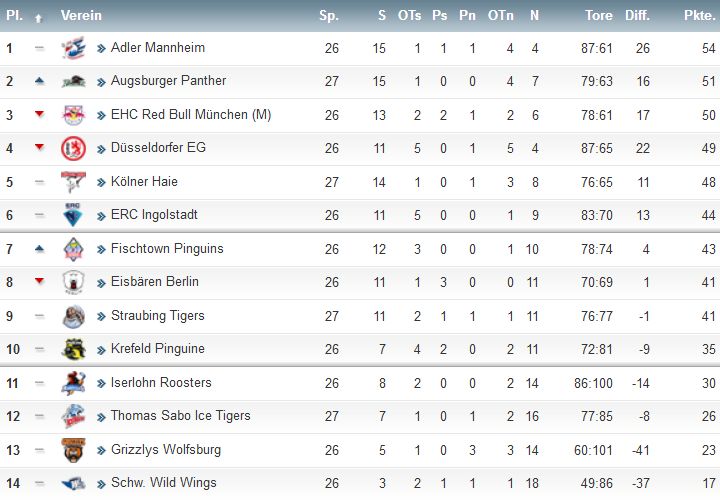Click the Kölner Haie shark logo

[x=73, y=182]
